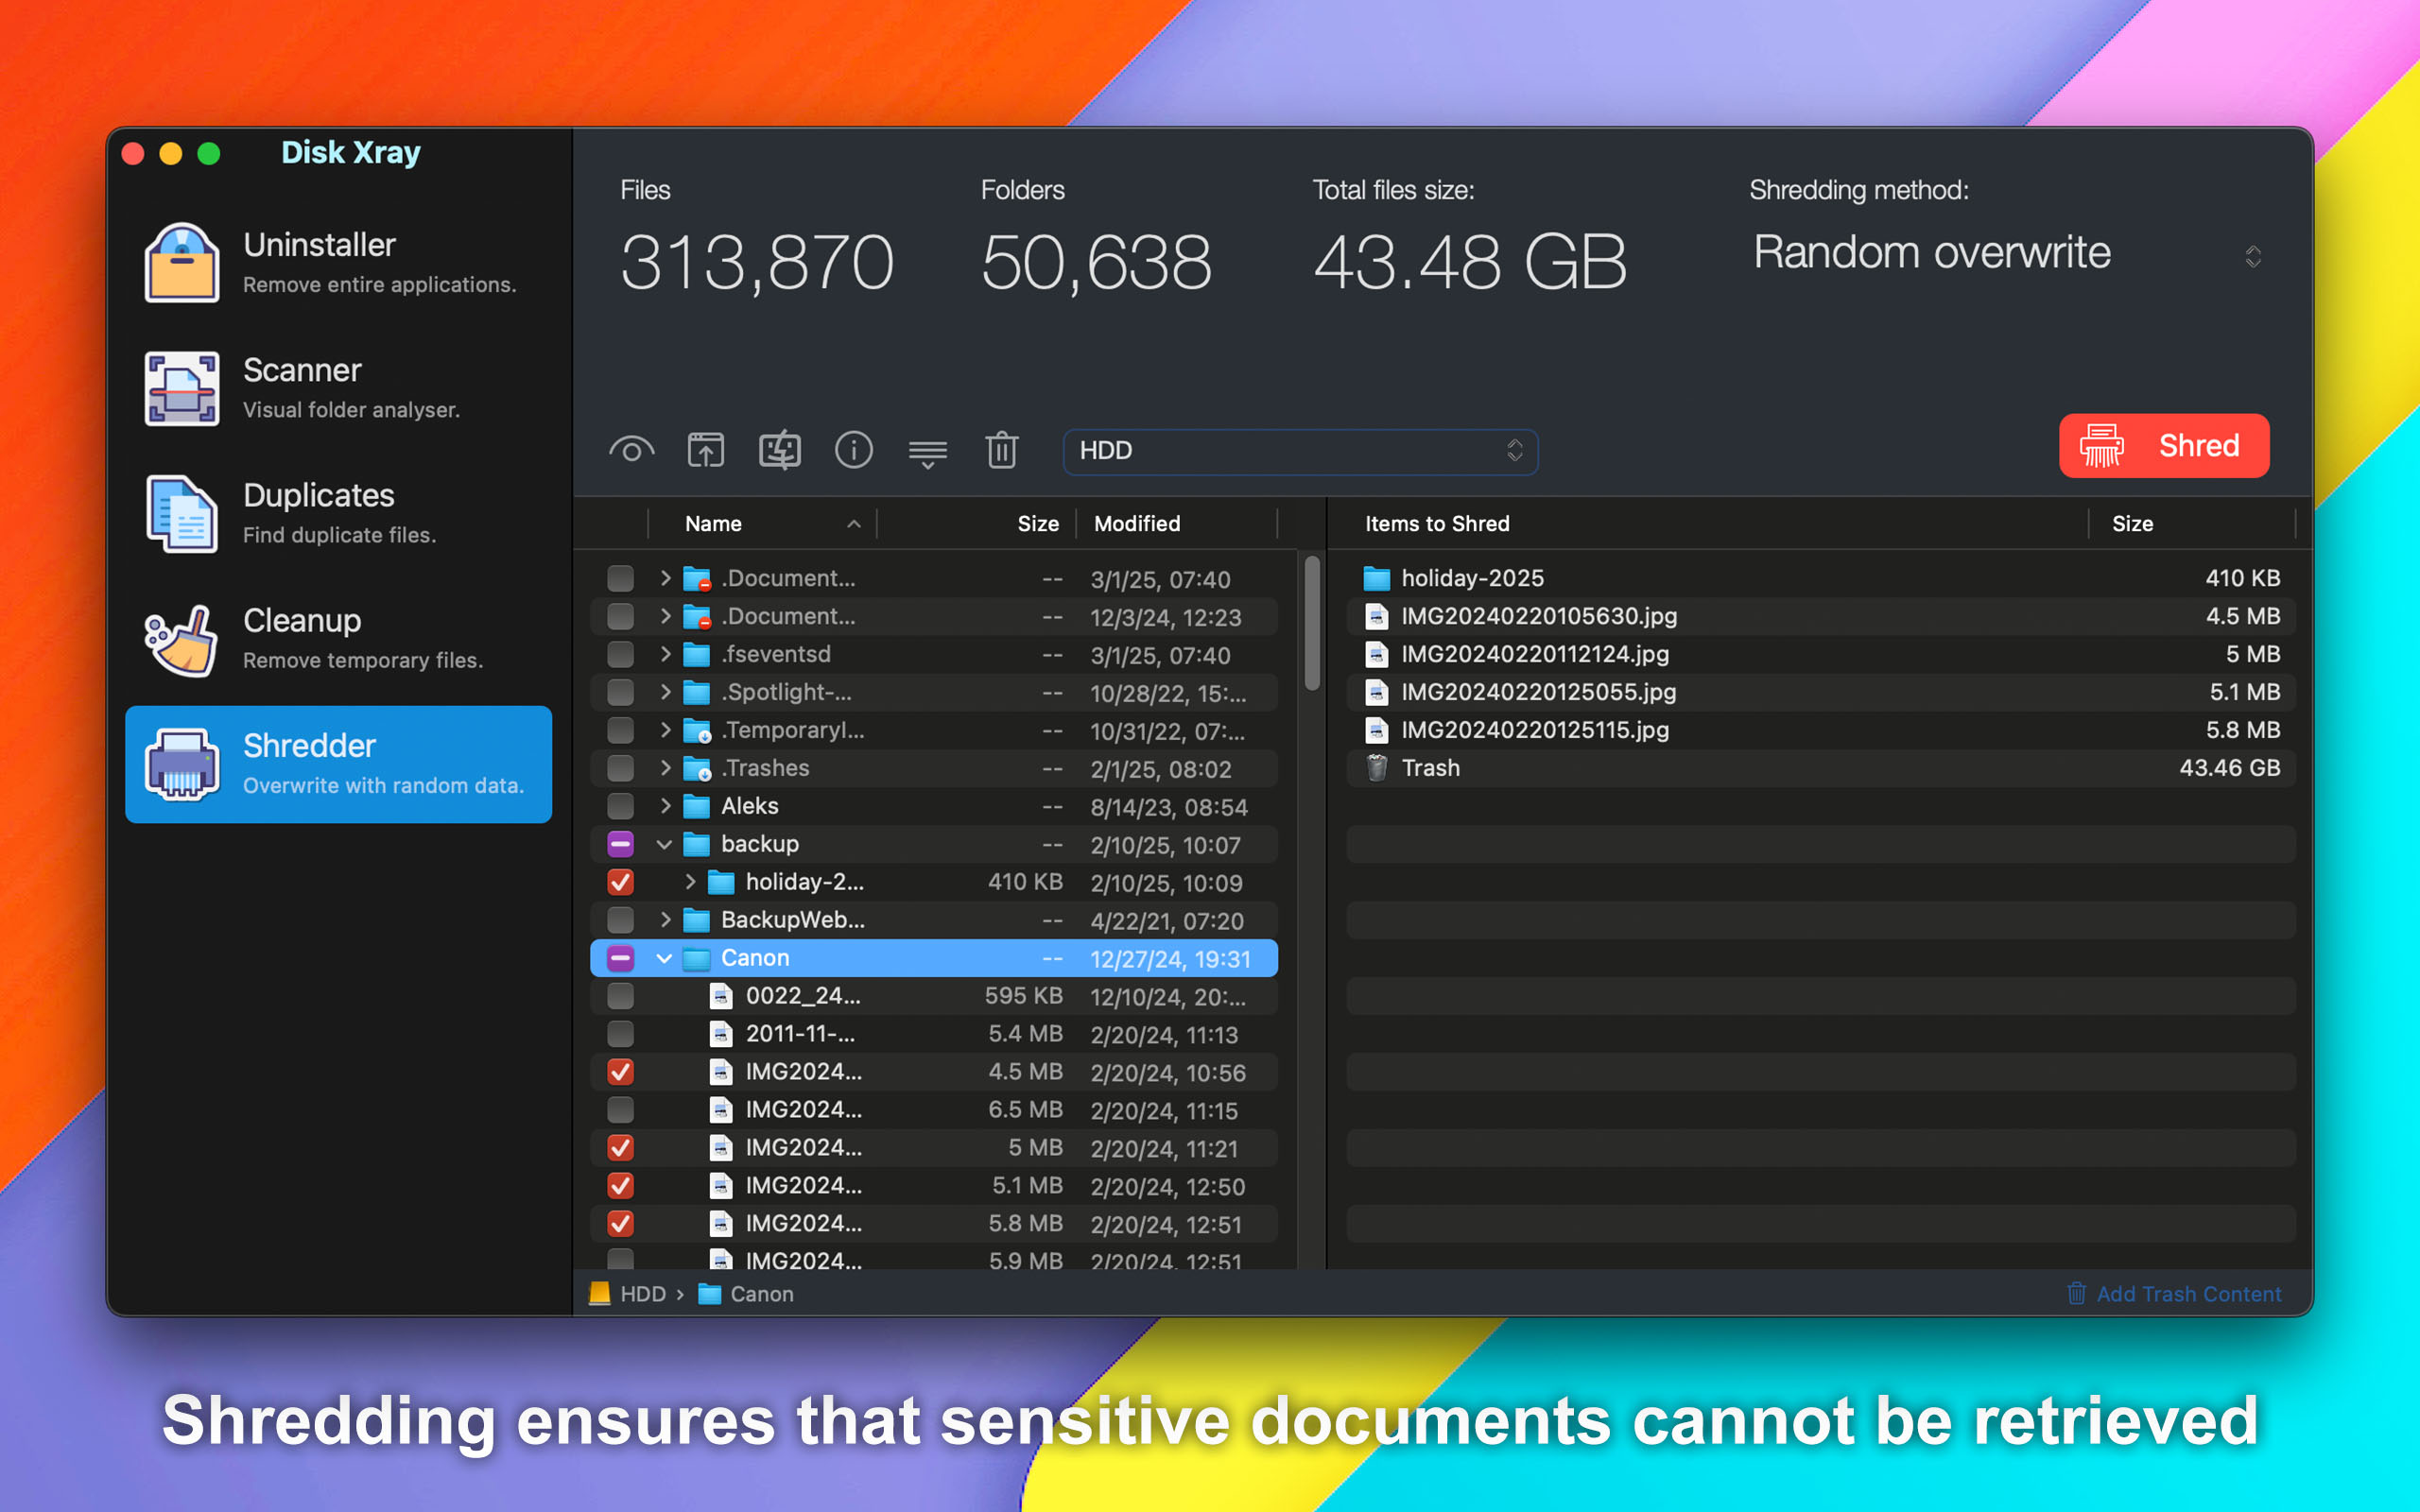Open the HDD drive selector
Image resolution: width=2420 pixels, height=1512 pixels.
point(1299,452)
